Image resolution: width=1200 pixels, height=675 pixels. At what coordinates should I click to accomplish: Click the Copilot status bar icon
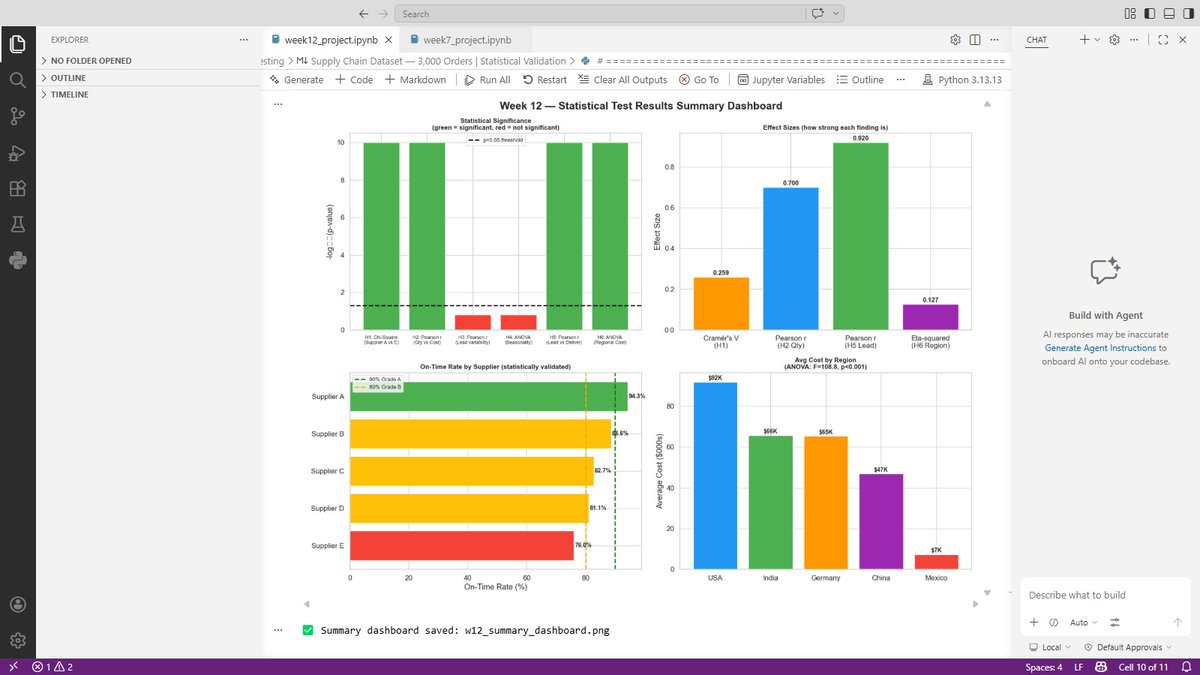pos(1102,667)
